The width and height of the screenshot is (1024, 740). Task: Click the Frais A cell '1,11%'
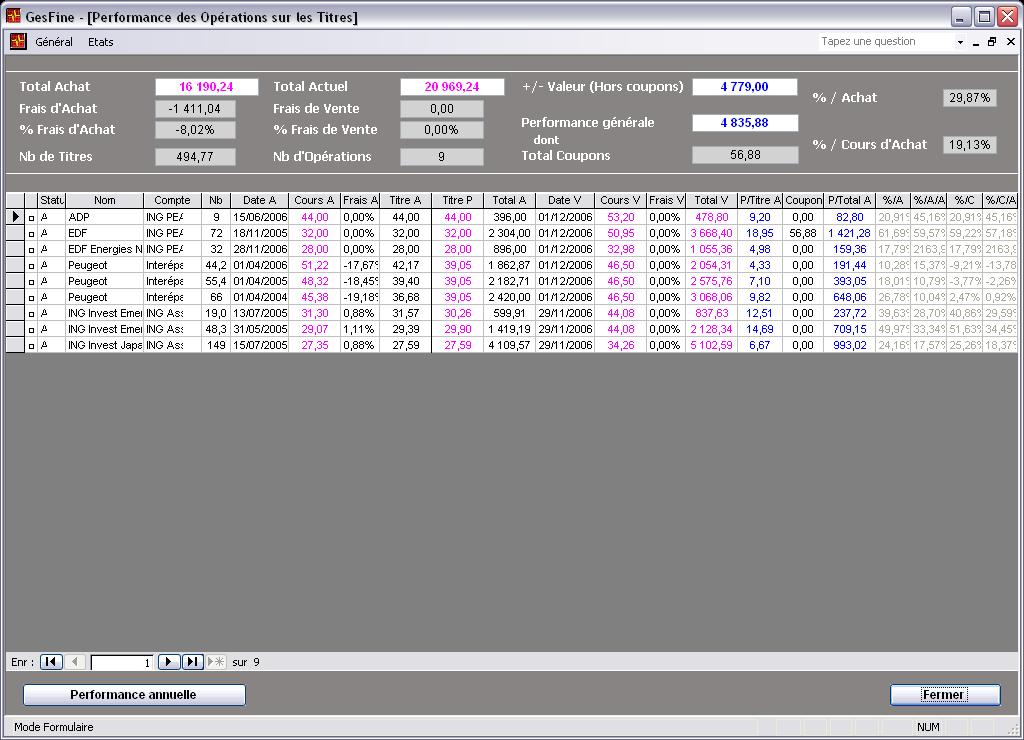click(359, 329)
